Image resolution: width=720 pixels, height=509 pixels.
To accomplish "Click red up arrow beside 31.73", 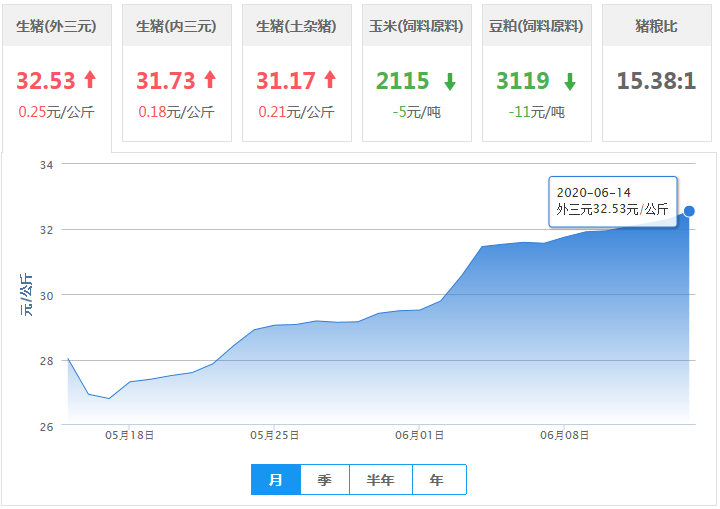I will click(x=210, y=81).
